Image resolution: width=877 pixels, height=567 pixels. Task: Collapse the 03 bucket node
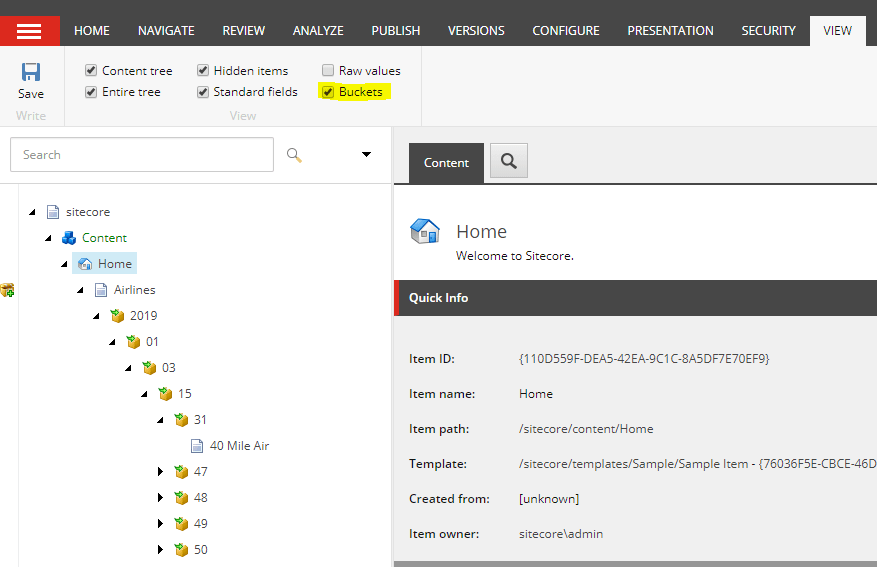[x=128, y=368]
